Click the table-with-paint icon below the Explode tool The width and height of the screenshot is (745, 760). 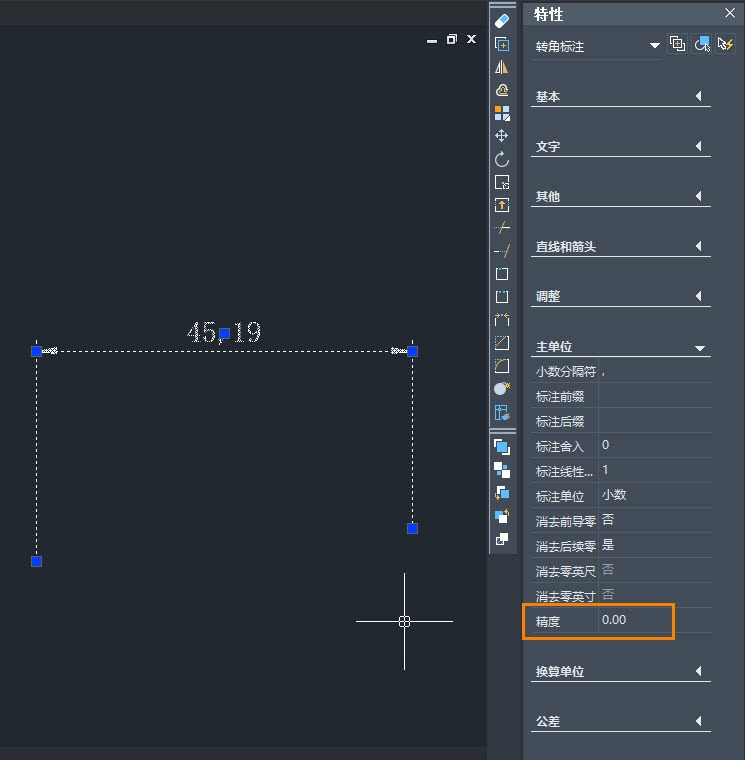click(x=502, y=412)
